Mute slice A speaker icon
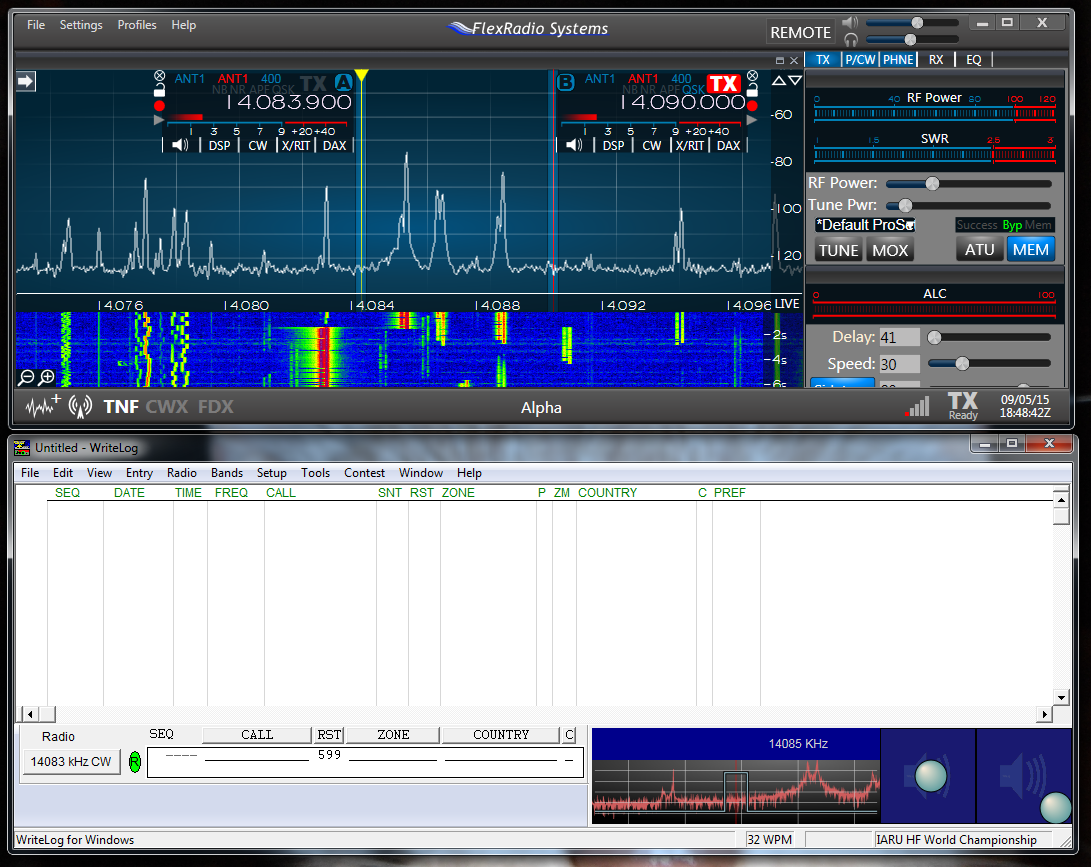Viewport: 1091px width, 867px height. click(x=180, y=145)
